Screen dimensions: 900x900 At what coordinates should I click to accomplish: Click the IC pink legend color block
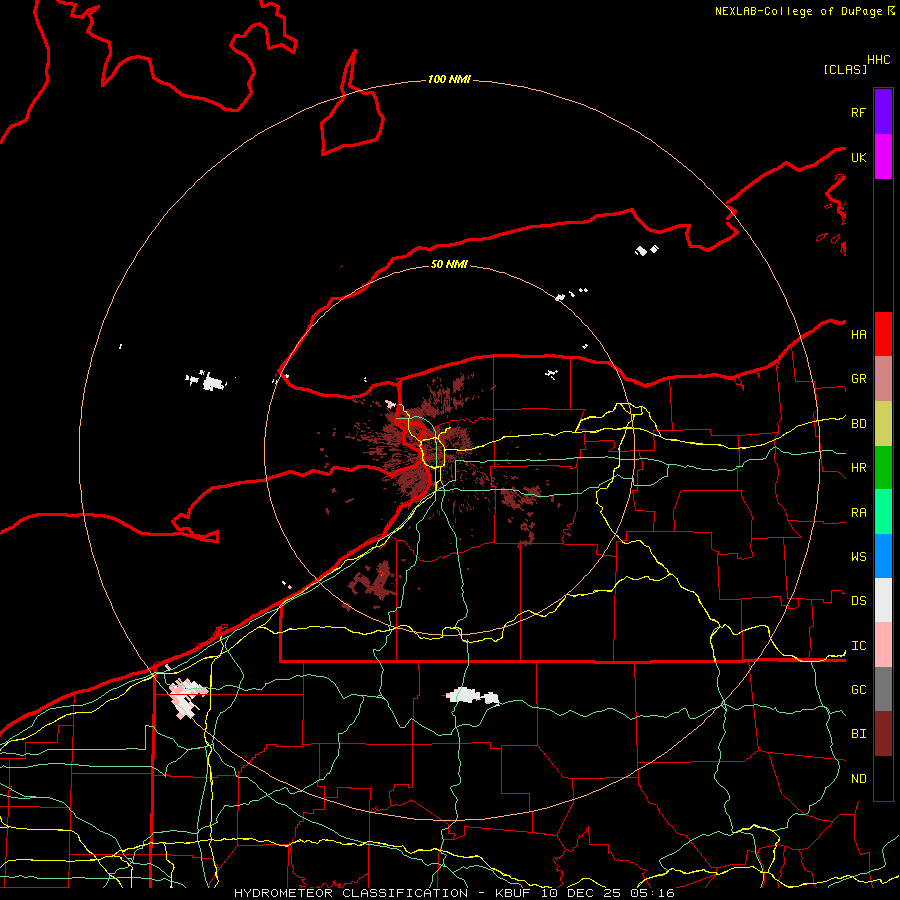coord(883,645)
